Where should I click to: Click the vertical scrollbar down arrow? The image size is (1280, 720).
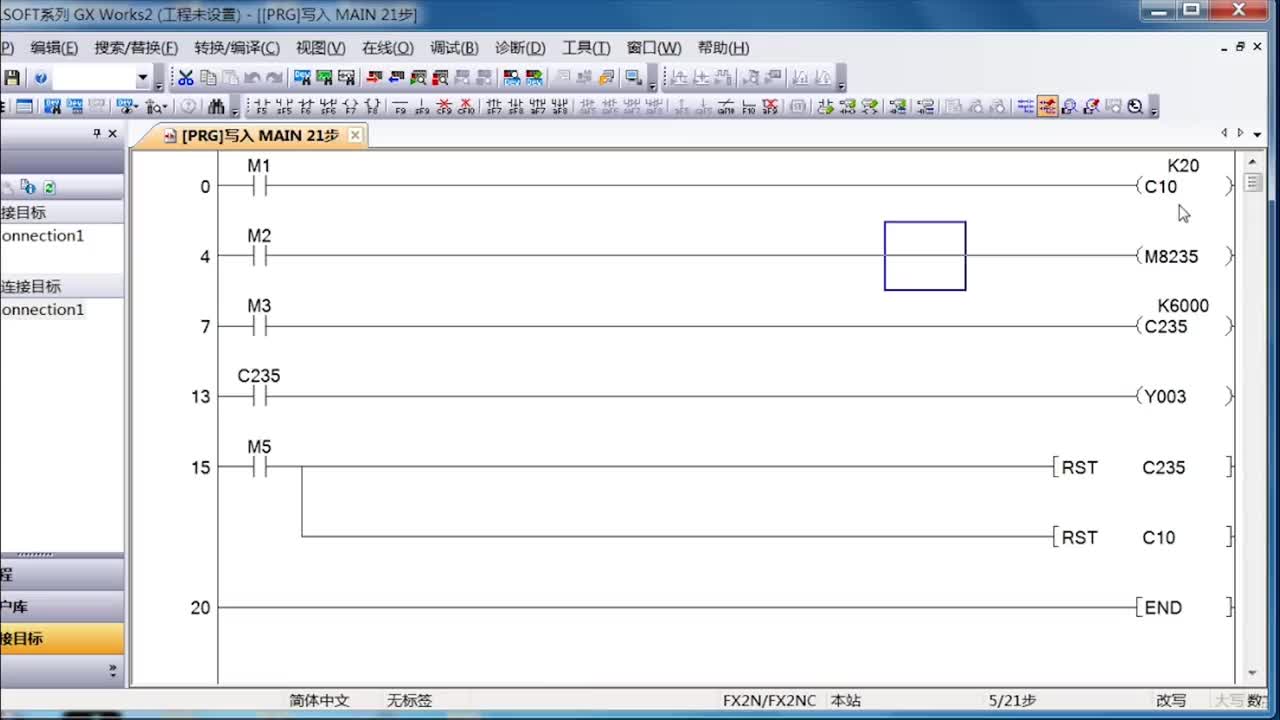(x=1252, y=673)
